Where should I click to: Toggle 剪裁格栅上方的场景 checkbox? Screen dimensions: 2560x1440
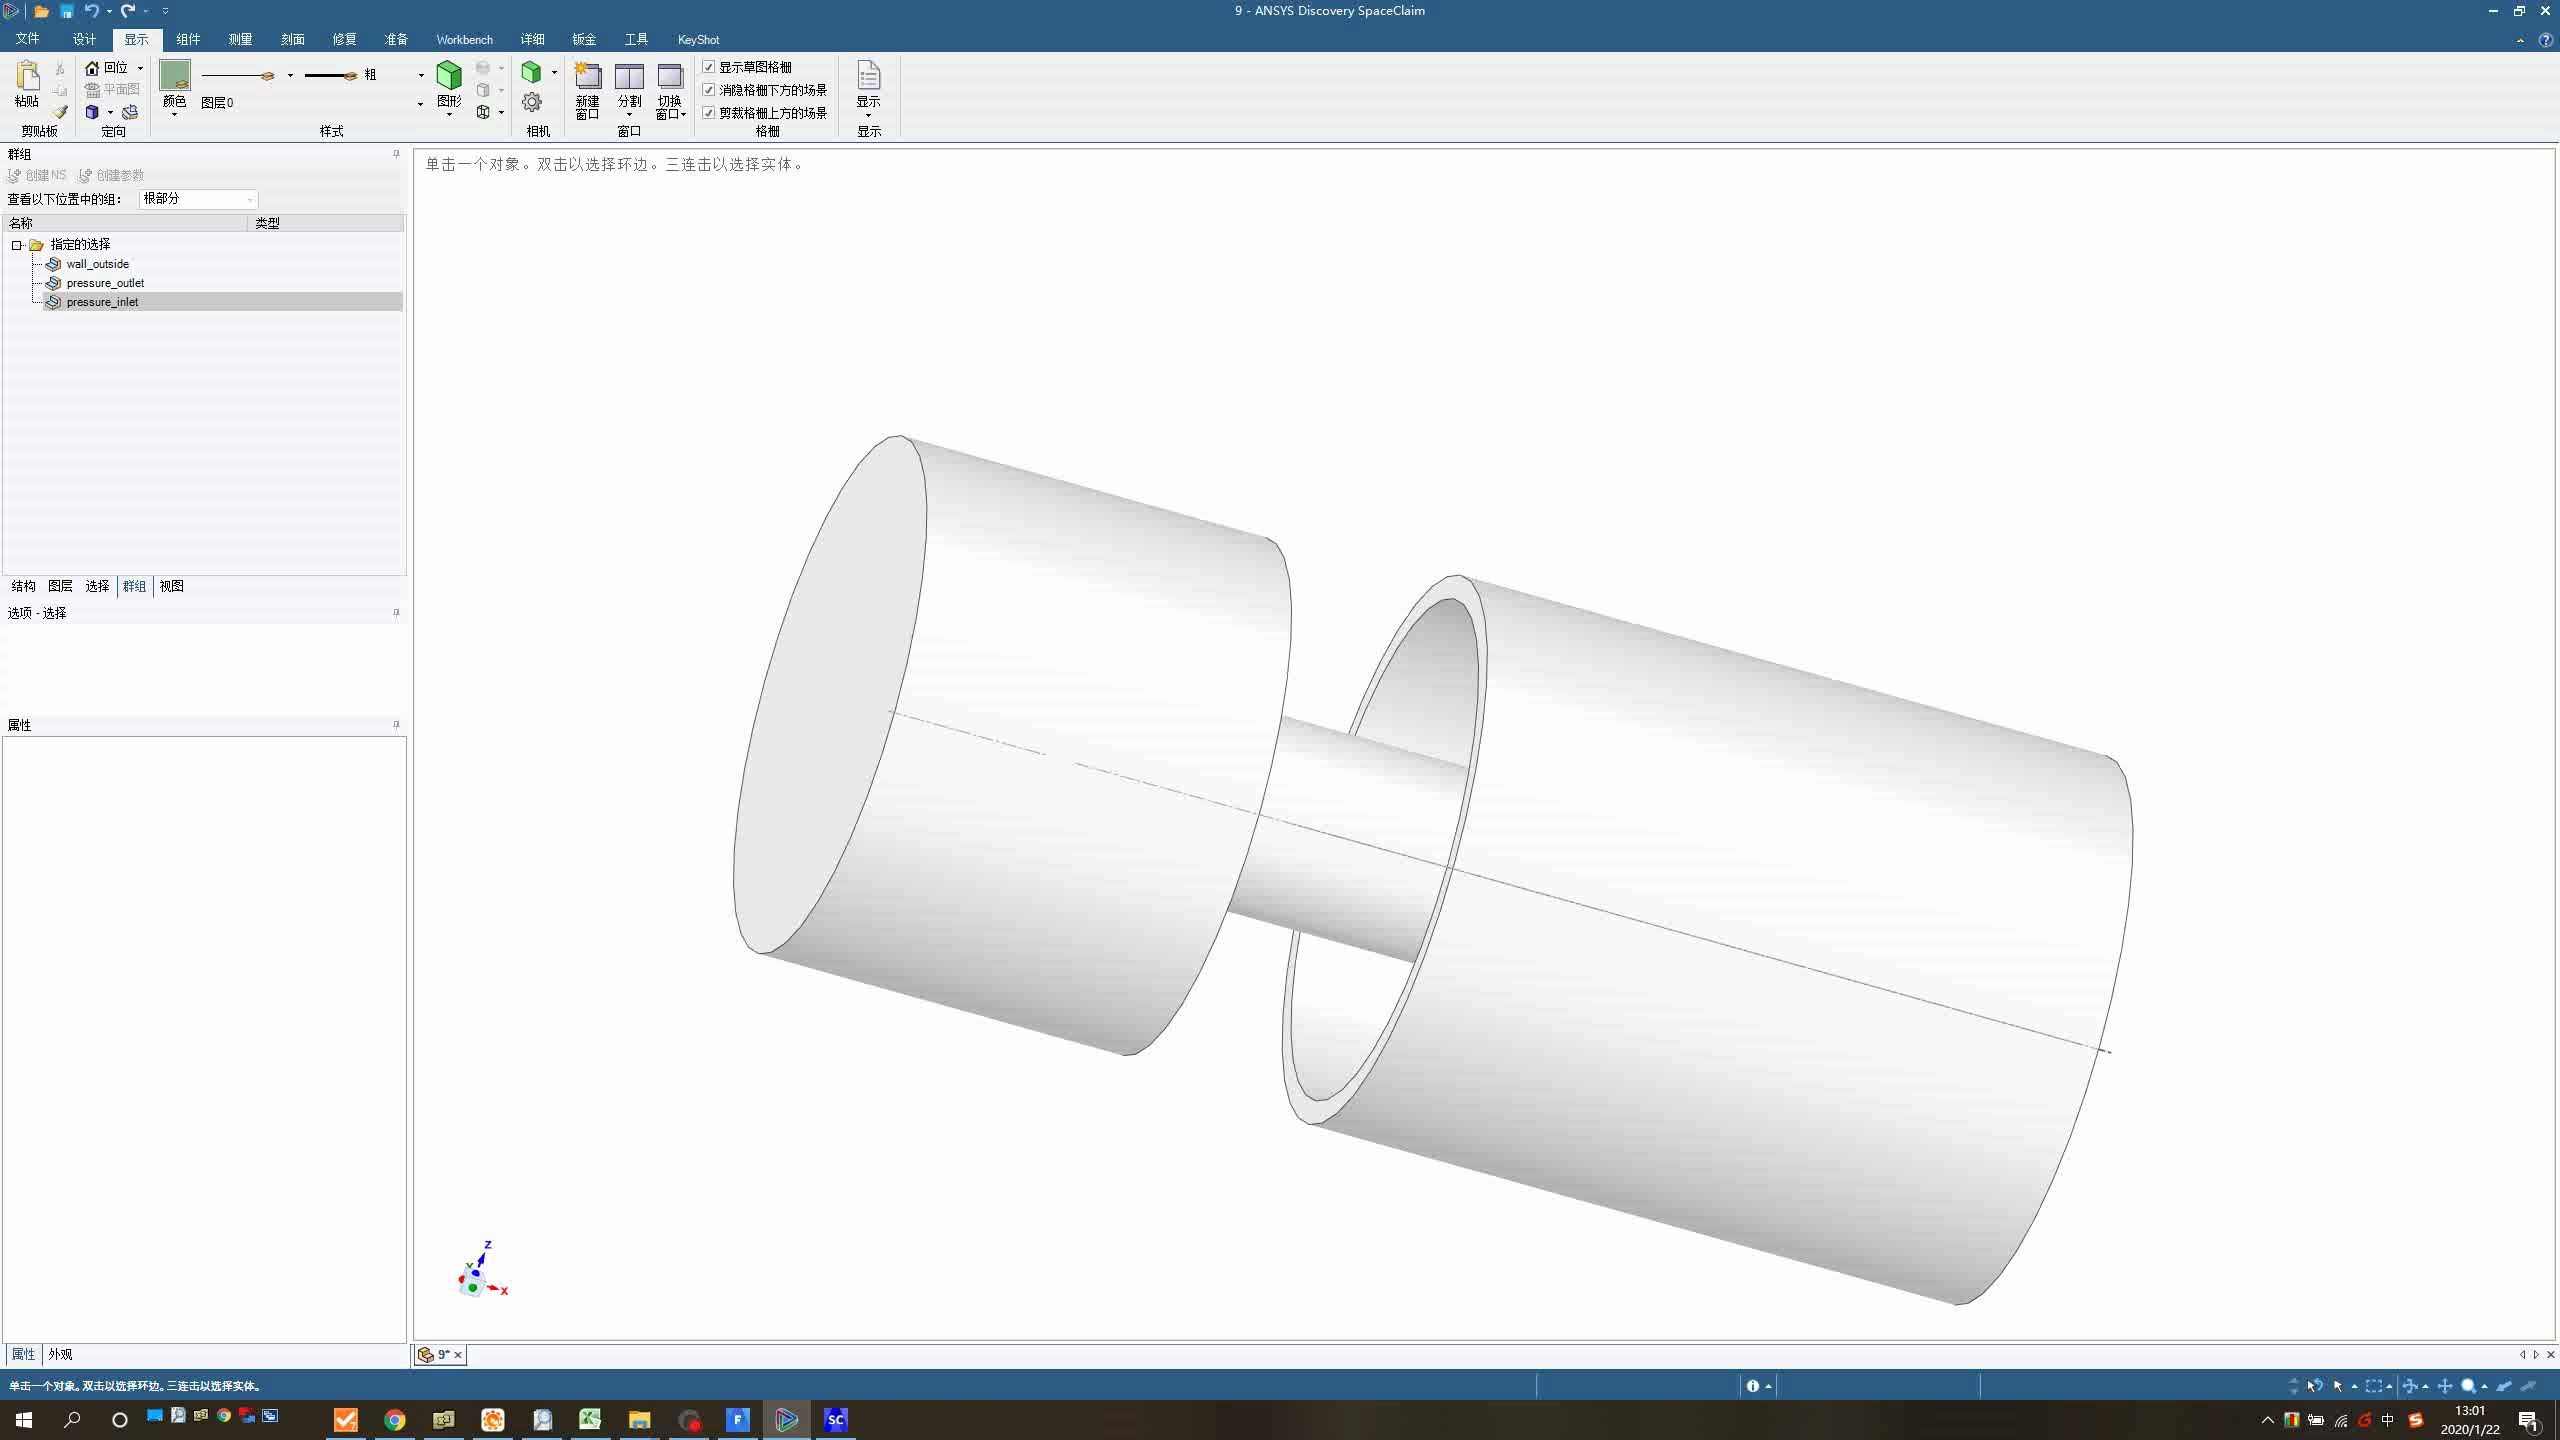point(709,113)
